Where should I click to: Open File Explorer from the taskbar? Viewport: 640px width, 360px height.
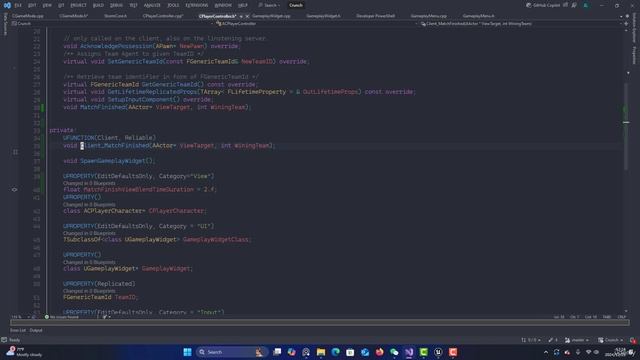click(321, 352)
